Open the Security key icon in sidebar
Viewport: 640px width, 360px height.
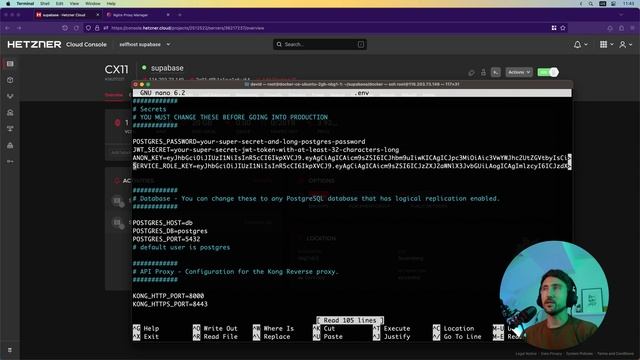10,162
